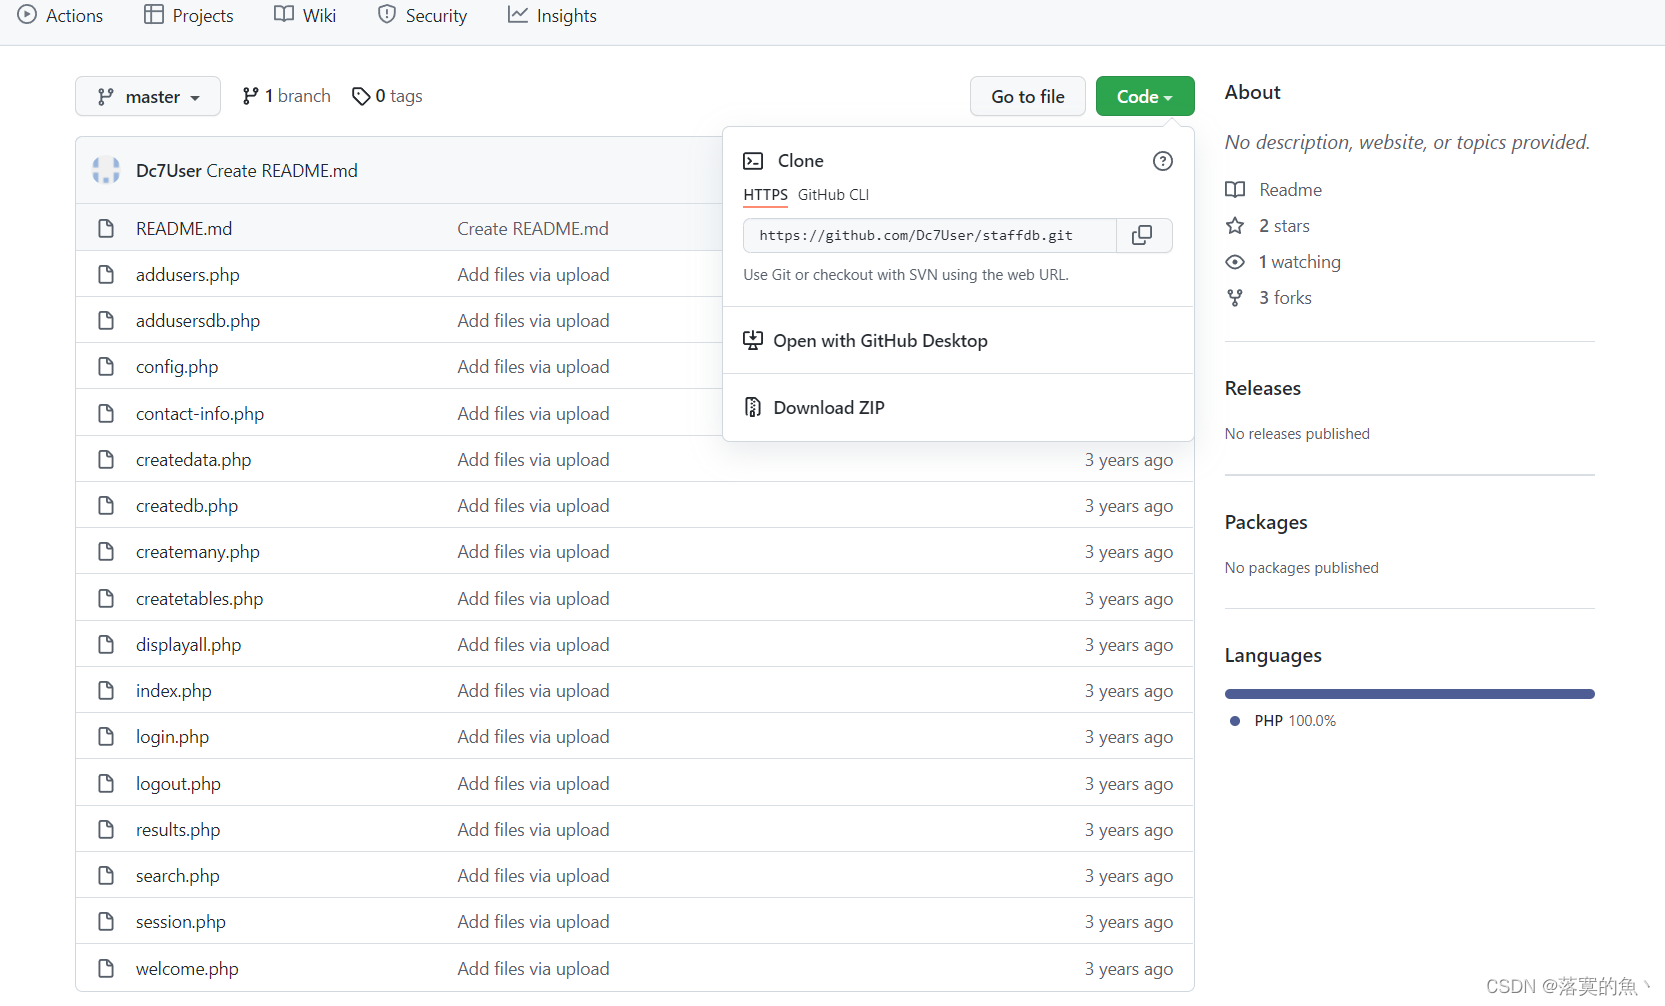Click the Go to file button

point(1028,96)
